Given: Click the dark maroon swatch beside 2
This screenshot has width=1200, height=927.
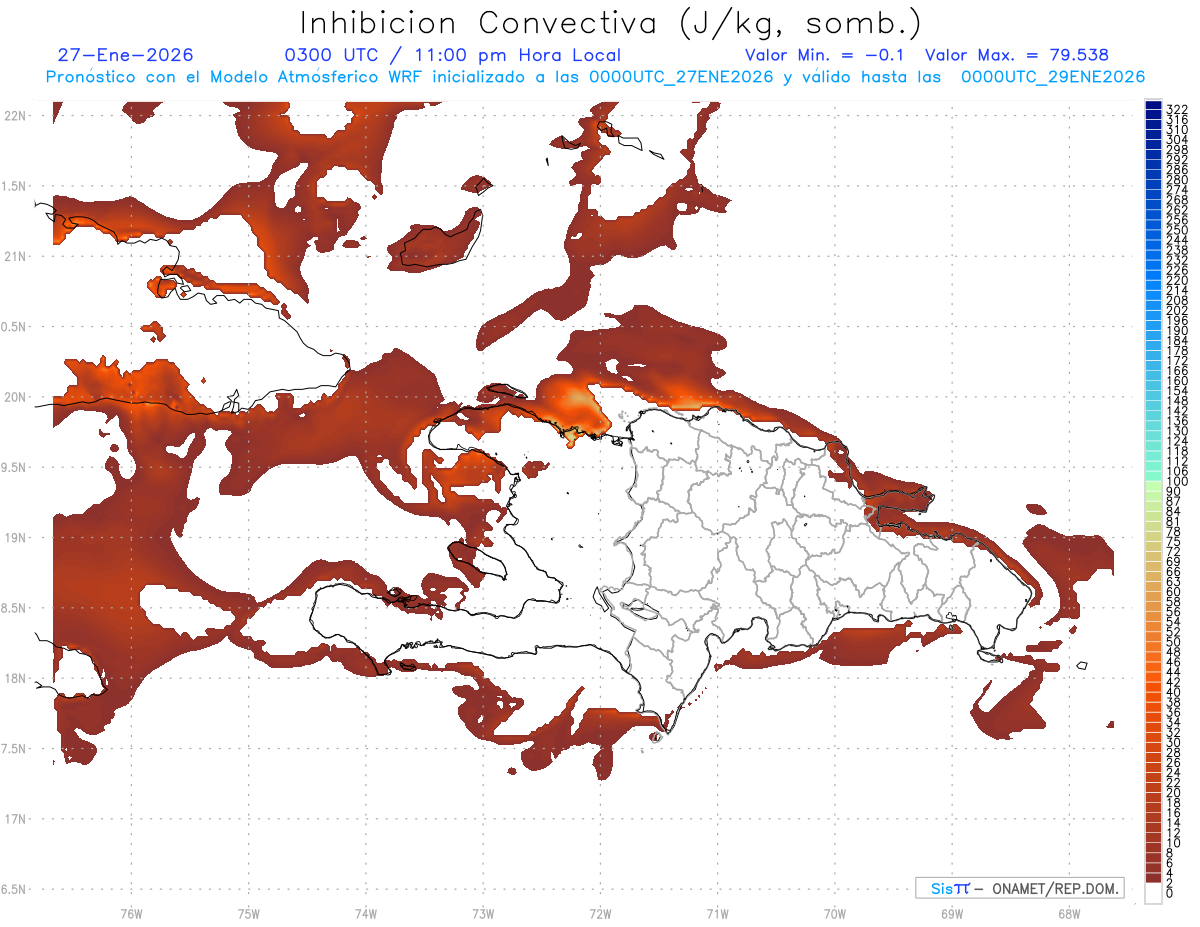Looking at the screenshot, I should click(1154, 877).
